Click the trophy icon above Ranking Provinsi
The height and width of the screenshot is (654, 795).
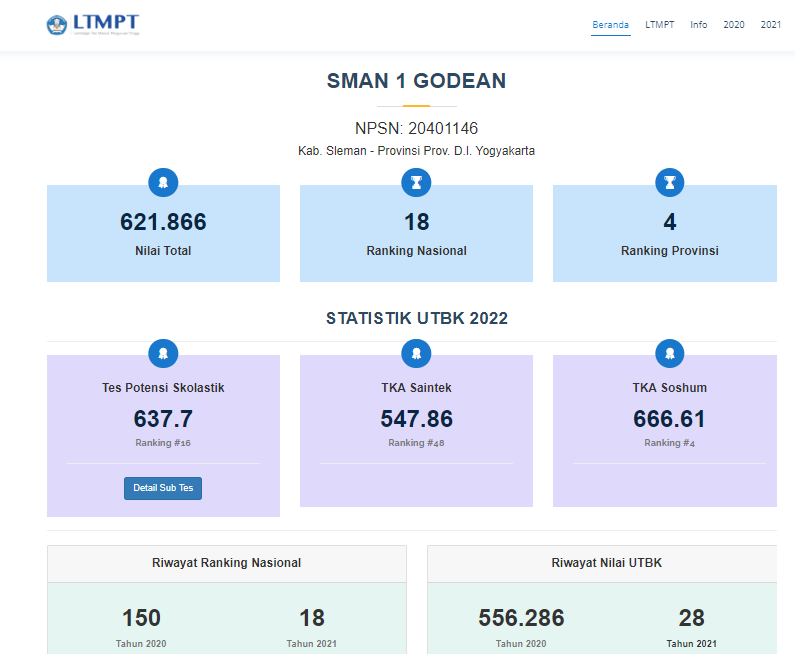pyautogui.click(x=670, y=183)
